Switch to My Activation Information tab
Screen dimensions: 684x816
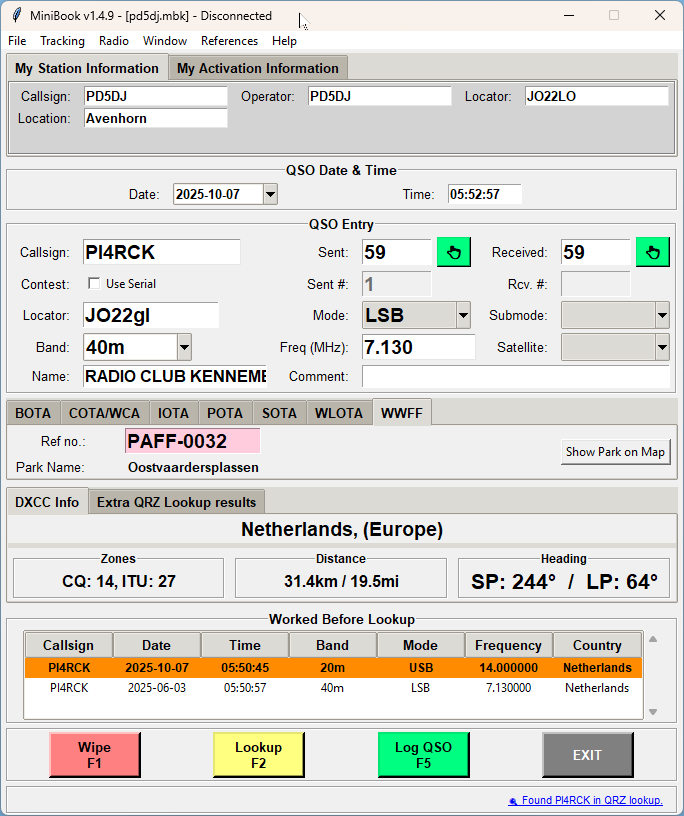258,68
